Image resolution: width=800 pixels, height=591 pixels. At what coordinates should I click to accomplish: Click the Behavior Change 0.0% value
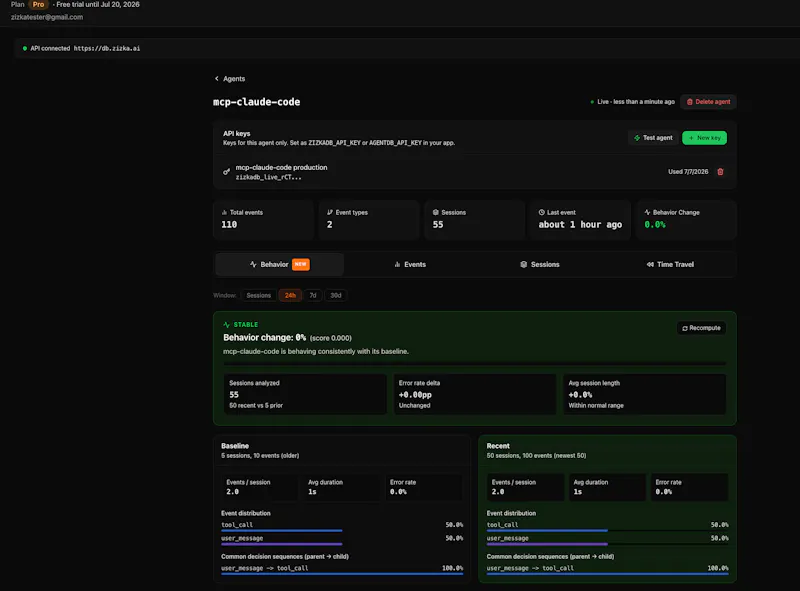pyautogui.click(x=655, y=225)
